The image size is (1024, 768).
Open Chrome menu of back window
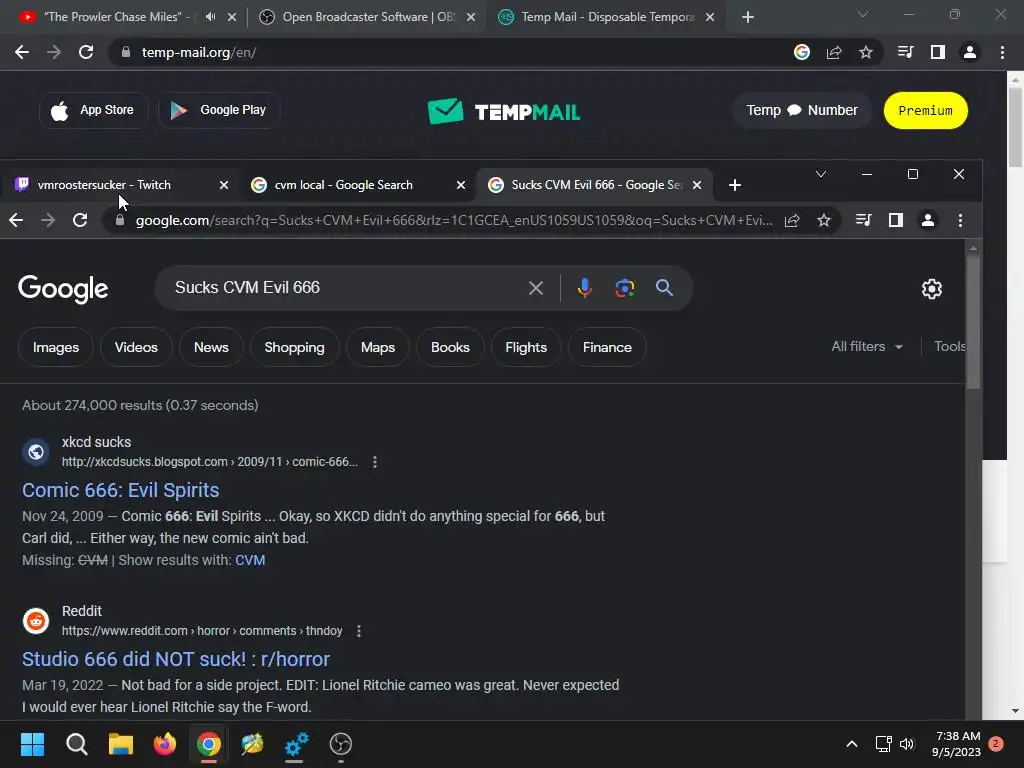pyautogui.click(x=1002, y=52)
